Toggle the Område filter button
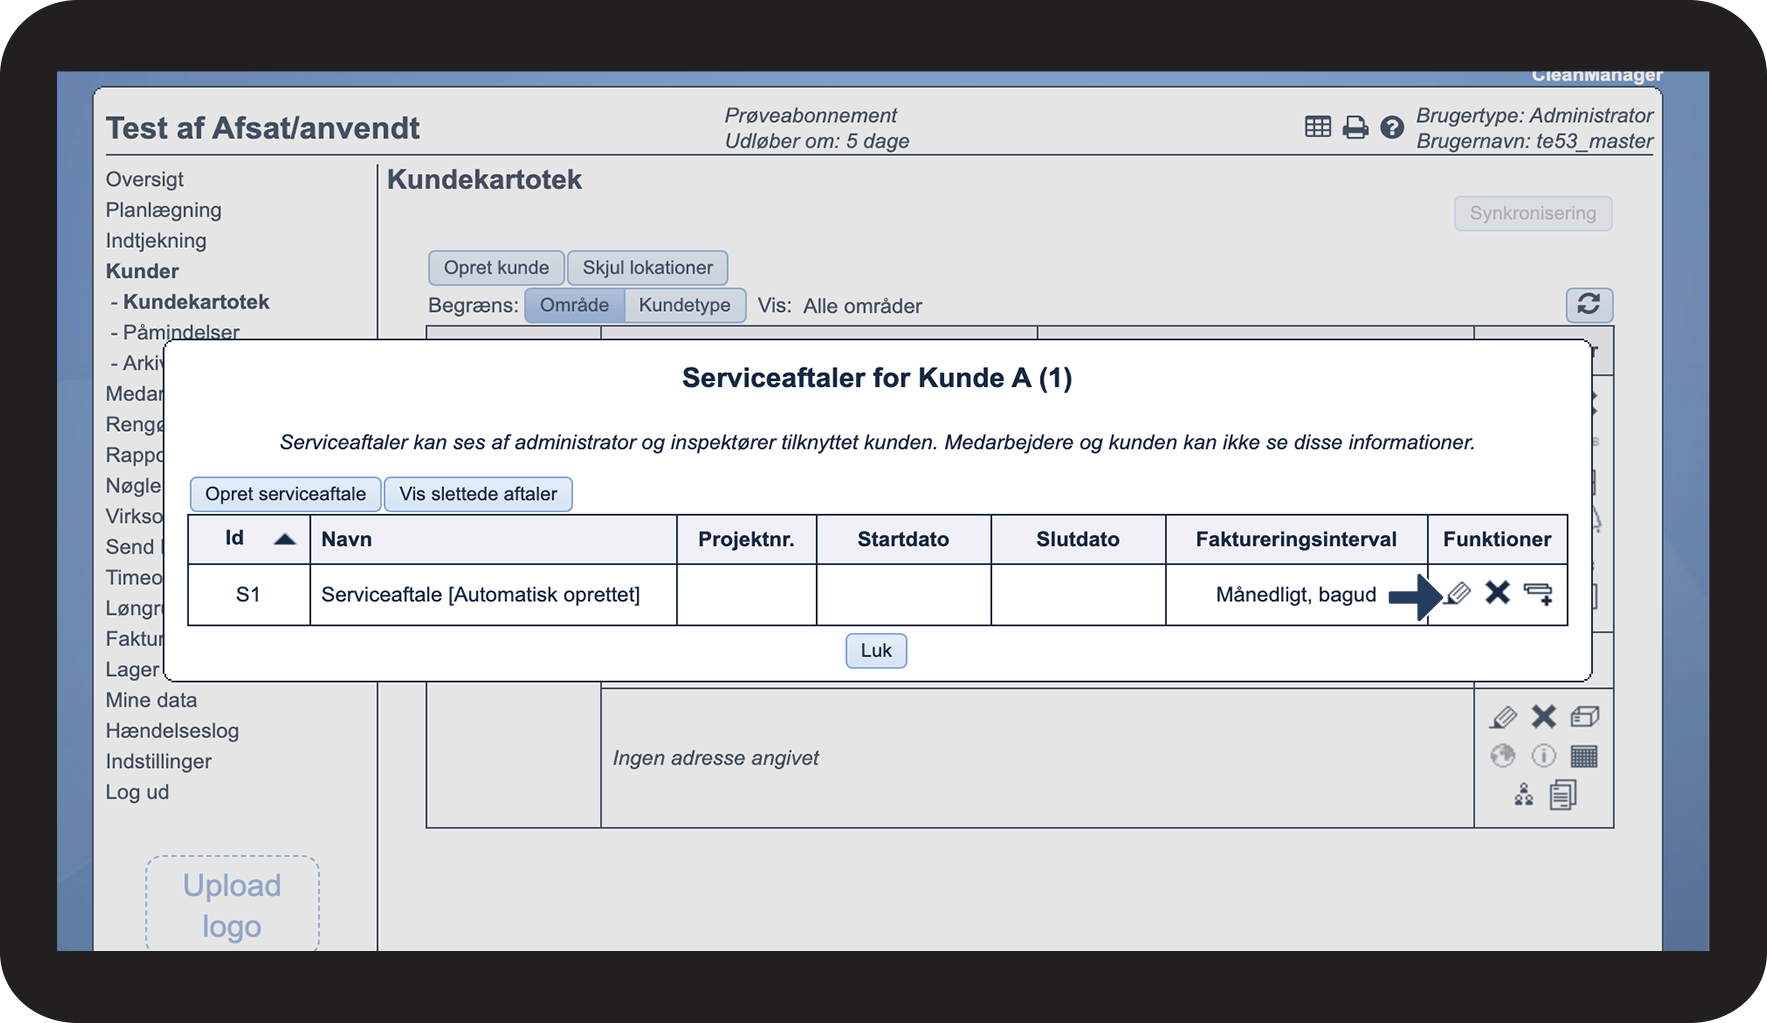The height and width of the screenshot is (1023, 1767). (x=574, y=305)
